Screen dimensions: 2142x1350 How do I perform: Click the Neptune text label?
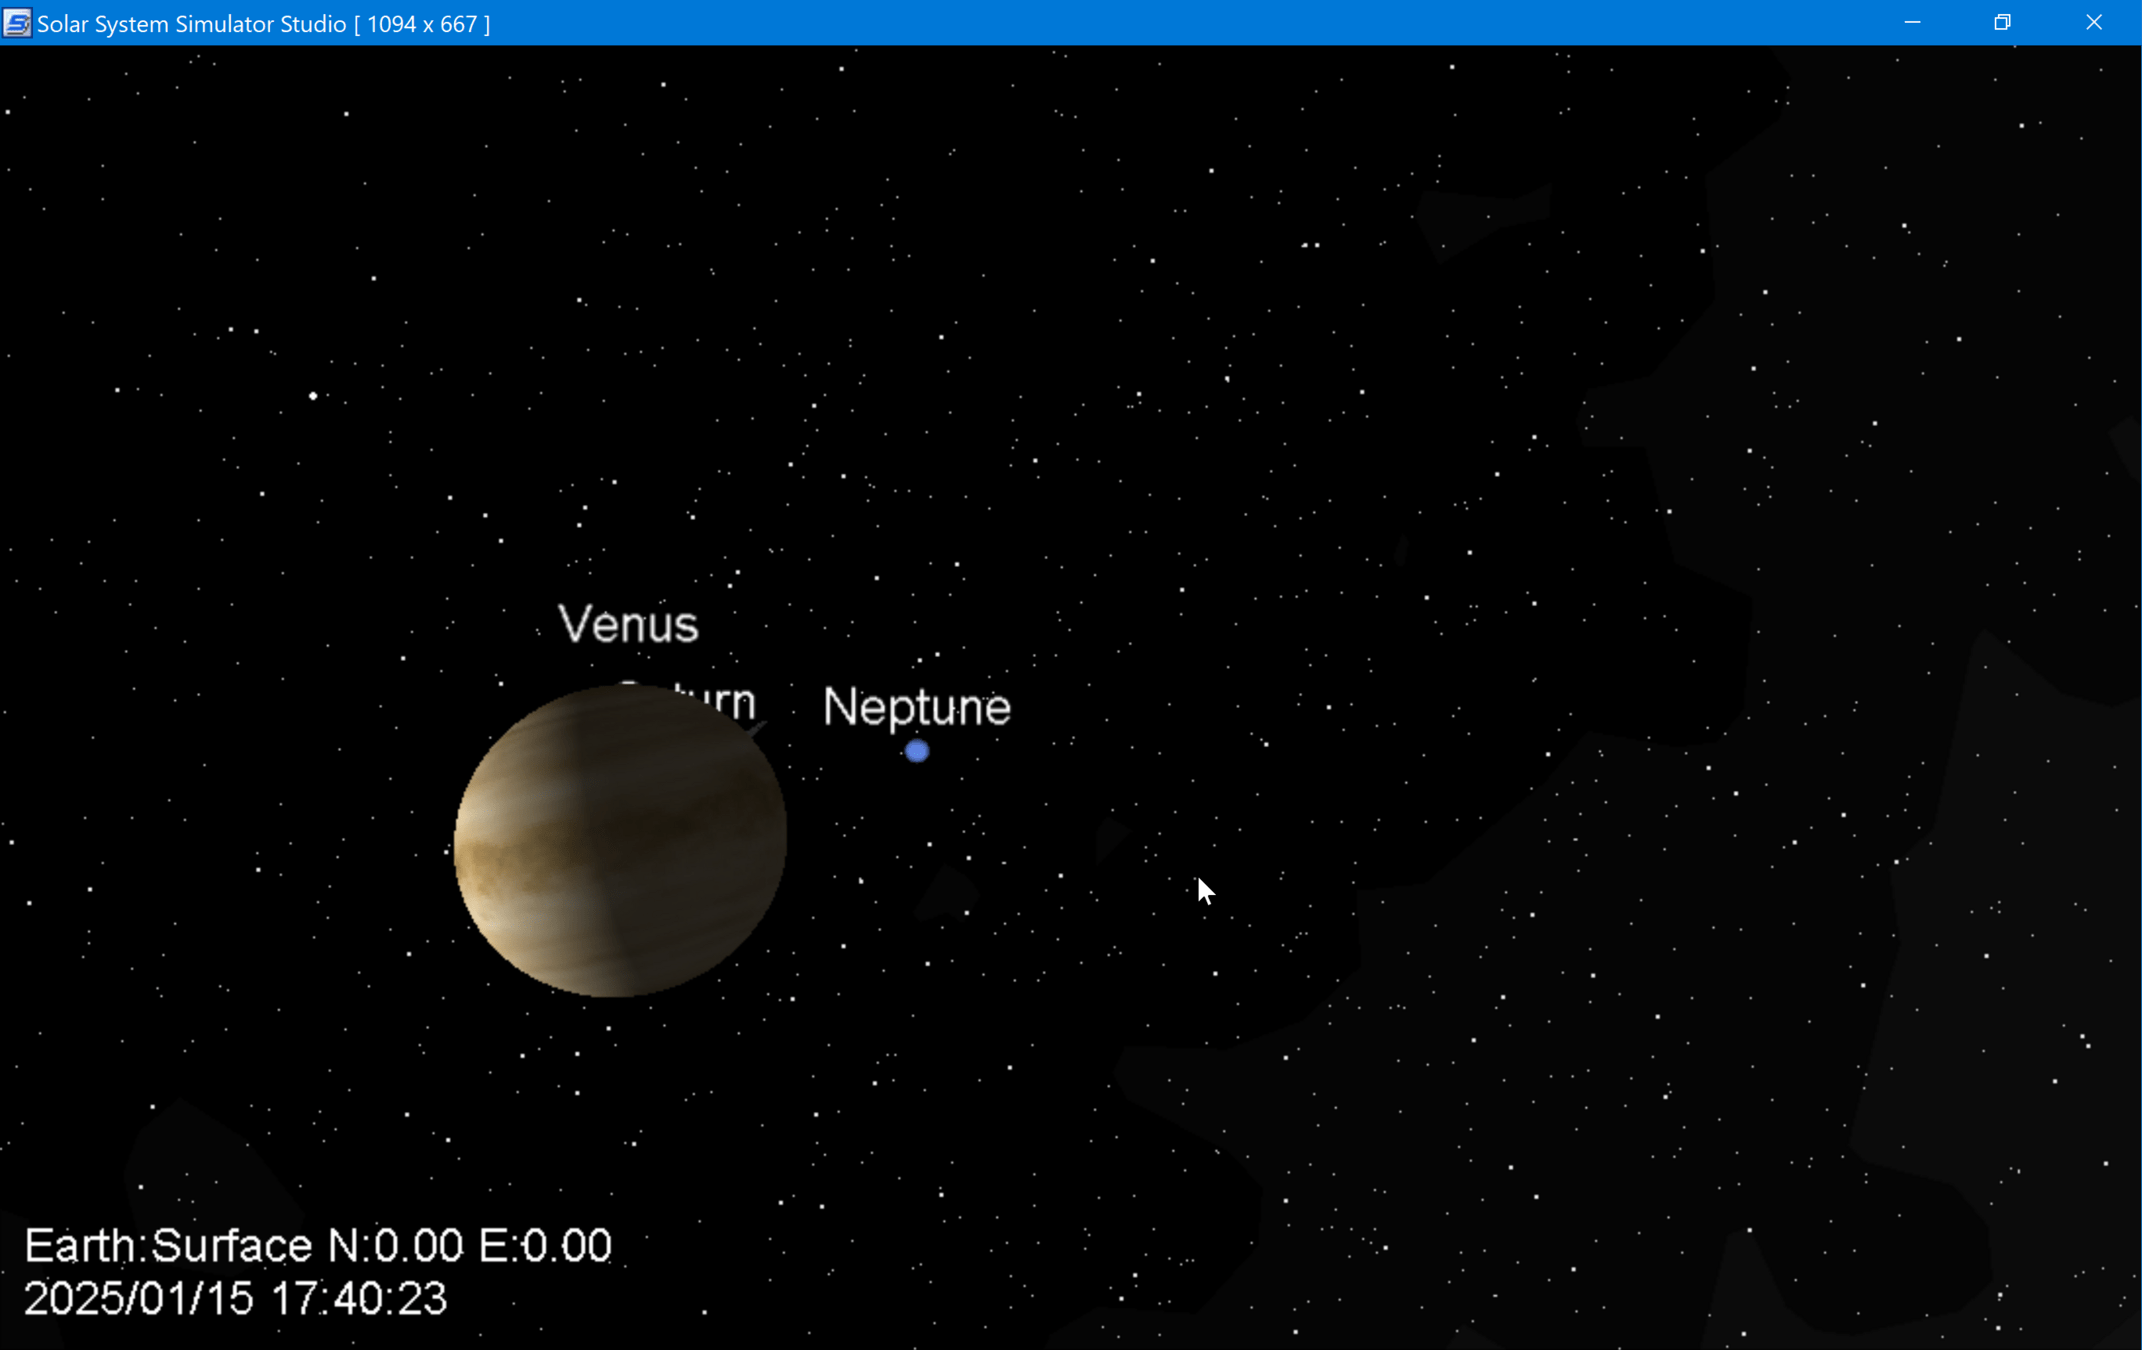point(916,707)
